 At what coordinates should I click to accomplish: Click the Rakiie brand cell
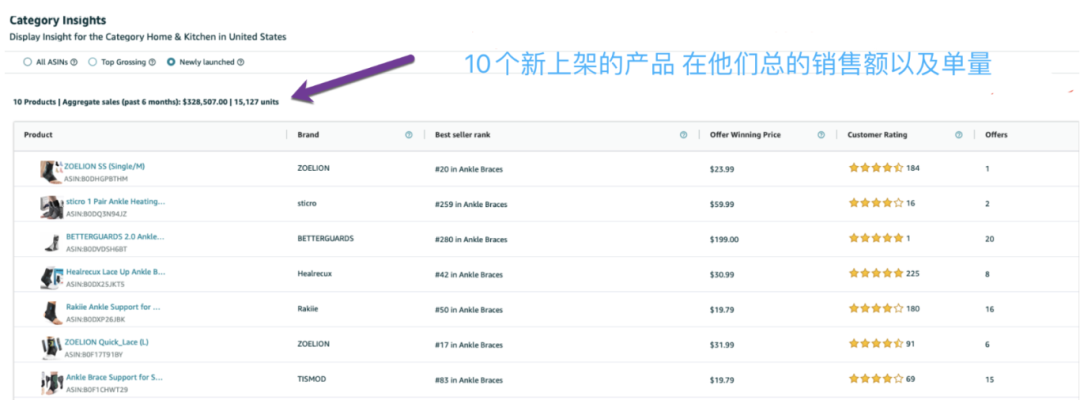coord(307,309)
